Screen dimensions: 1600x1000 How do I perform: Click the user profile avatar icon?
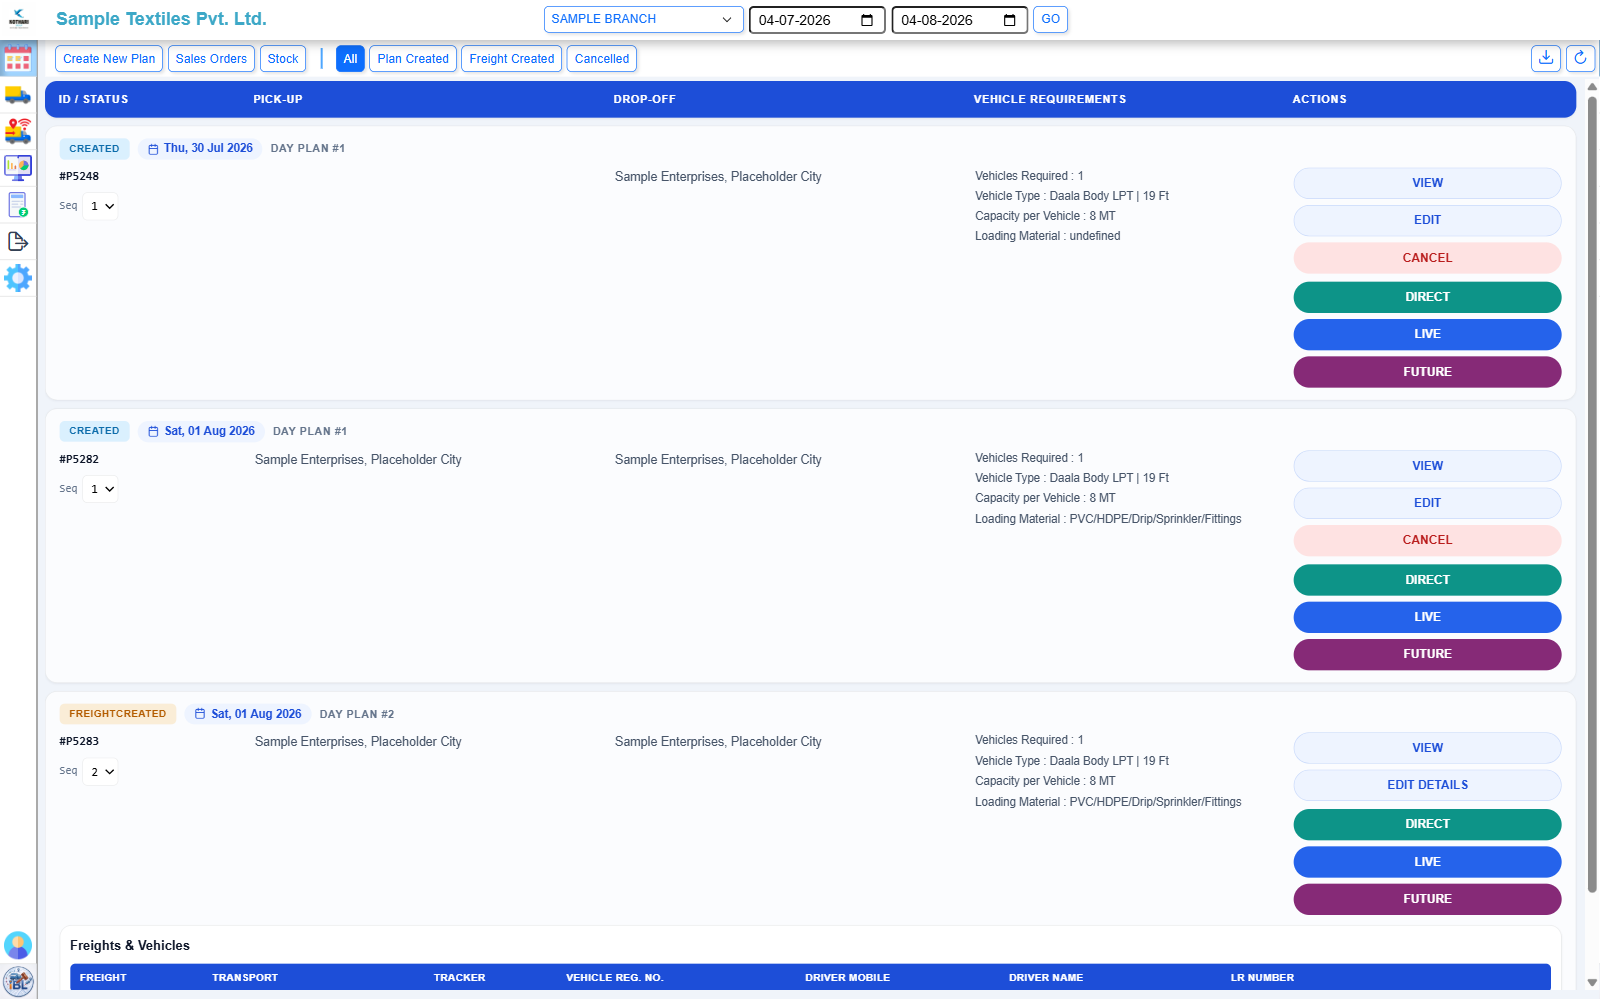pyautogui.click(x=18, y=945)
